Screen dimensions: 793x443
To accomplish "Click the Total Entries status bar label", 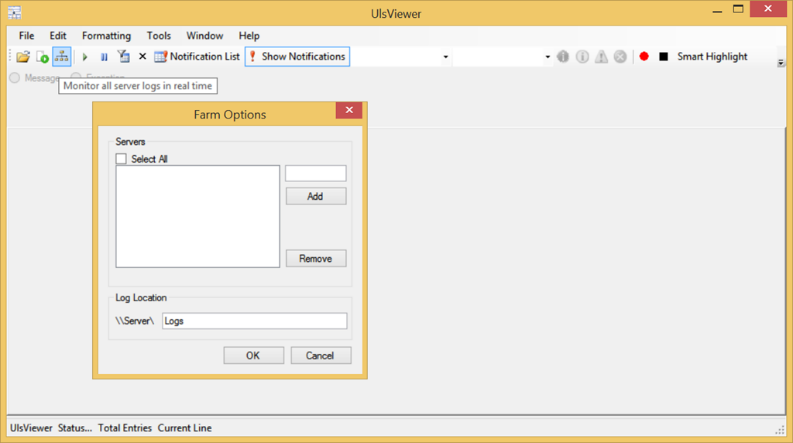I will tap(125, 428).
